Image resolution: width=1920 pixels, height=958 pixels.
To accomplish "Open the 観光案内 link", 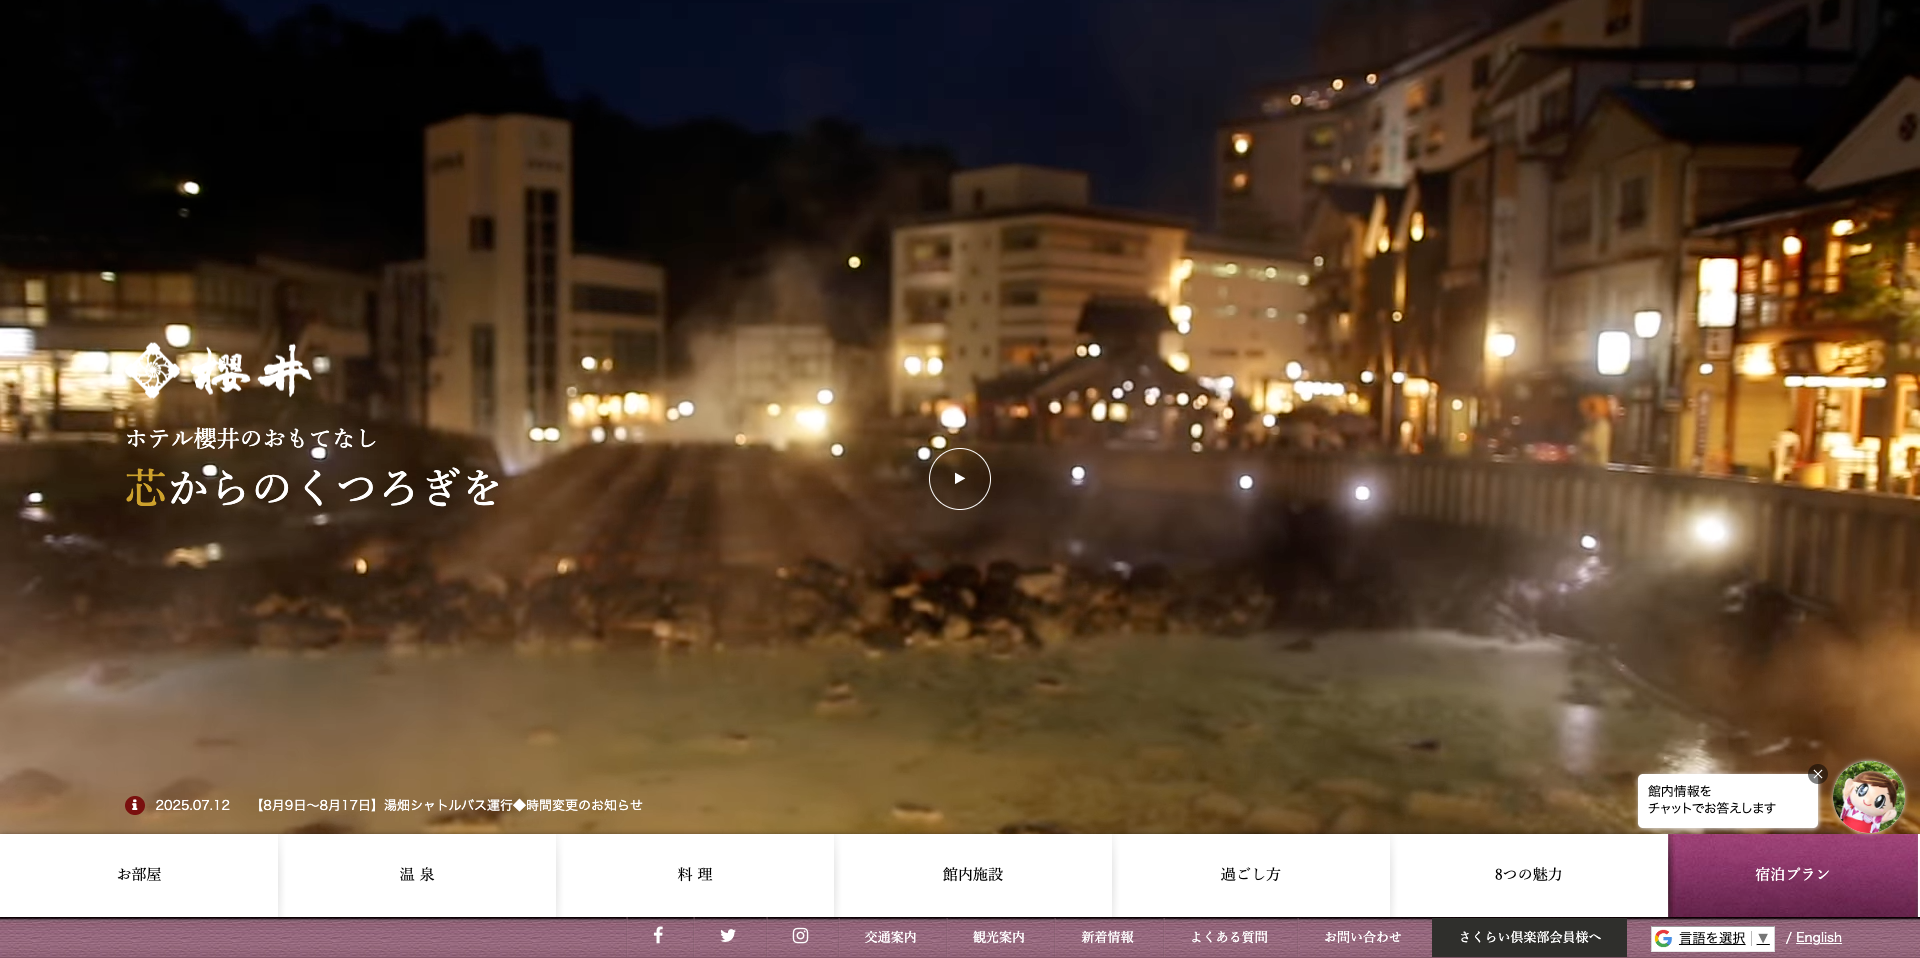I will 999,937.
